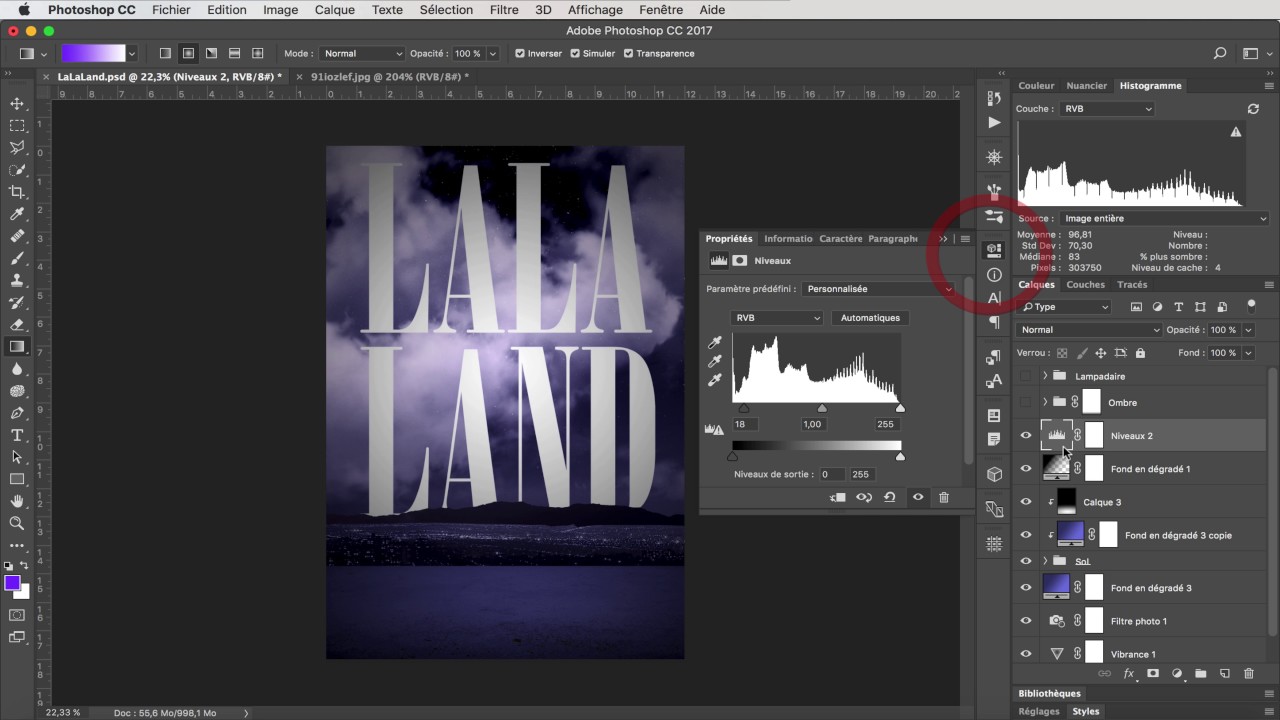The width and height of the screenshot is (1280, 720).
Task: Select the Eraser tool
Action: click(17, 325)
